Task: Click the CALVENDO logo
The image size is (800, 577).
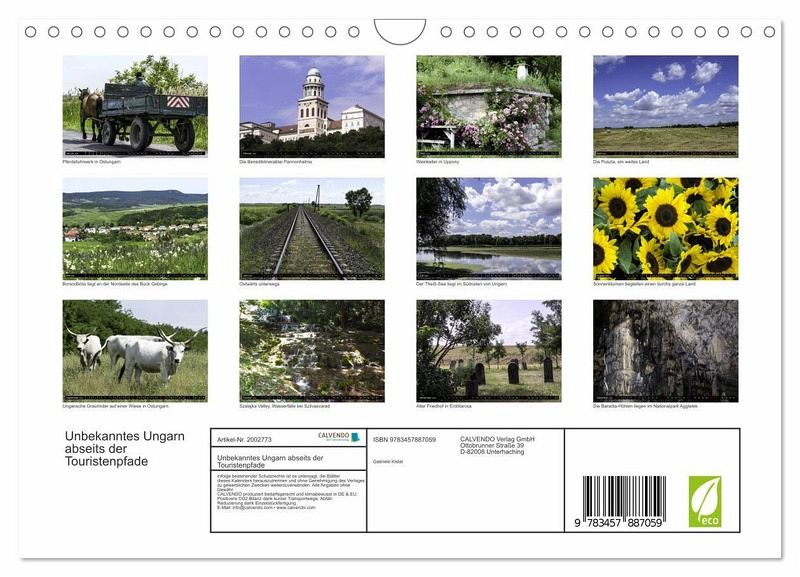Action: (x=339, y=437)
